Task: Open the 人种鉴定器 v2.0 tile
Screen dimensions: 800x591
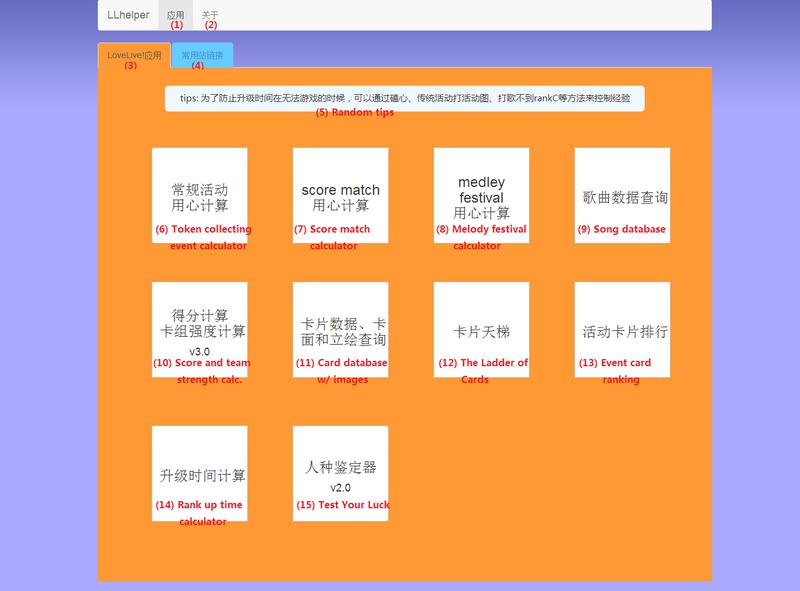Action: click(x=340, y=474)
